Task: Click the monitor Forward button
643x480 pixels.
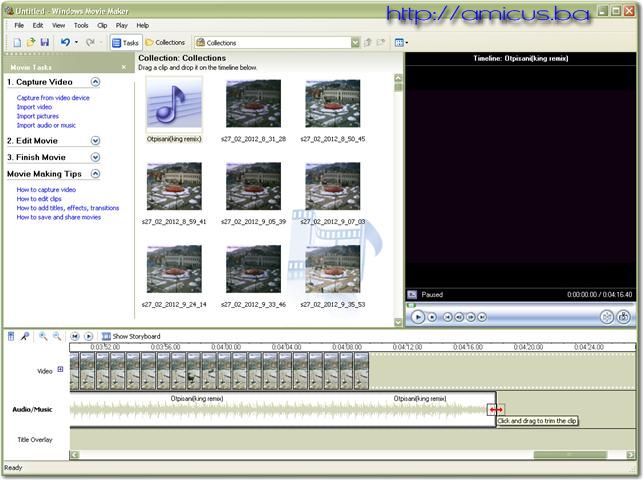Action: [482, 317]
